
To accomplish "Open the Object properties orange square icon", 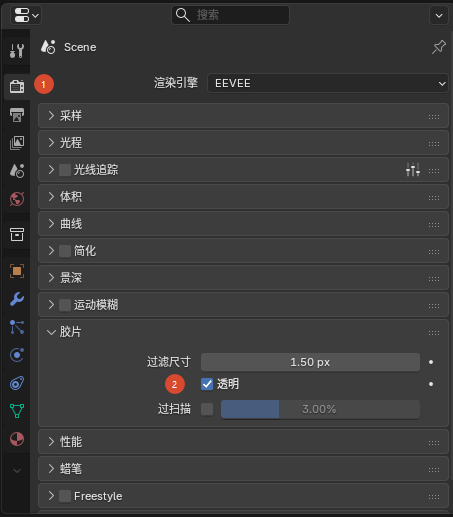I will pyautogui.click(x=17, y=271).
